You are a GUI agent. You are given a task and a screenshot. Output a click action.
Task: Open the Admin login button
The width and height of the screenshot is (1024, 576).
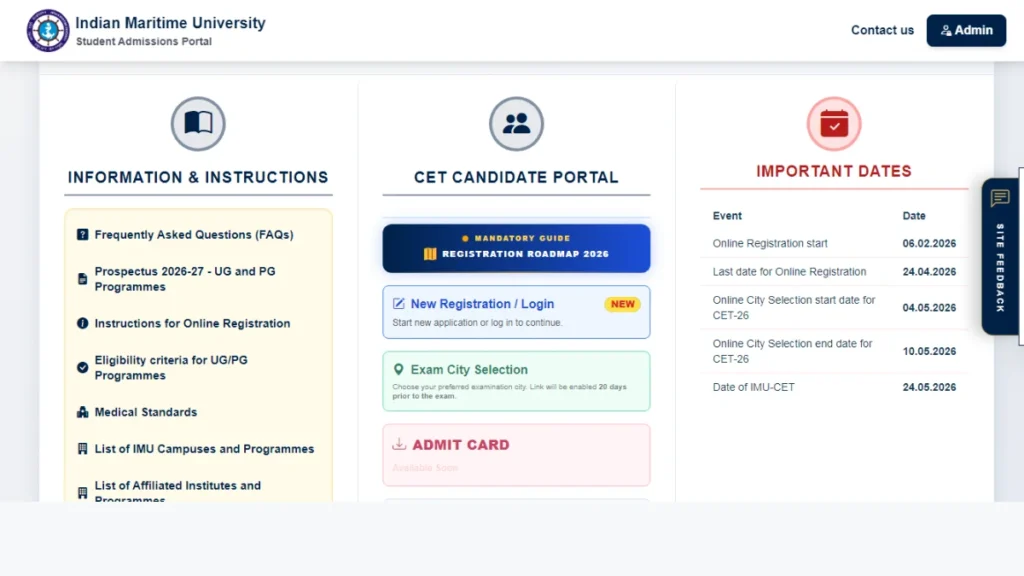click(x=965, y=30)
